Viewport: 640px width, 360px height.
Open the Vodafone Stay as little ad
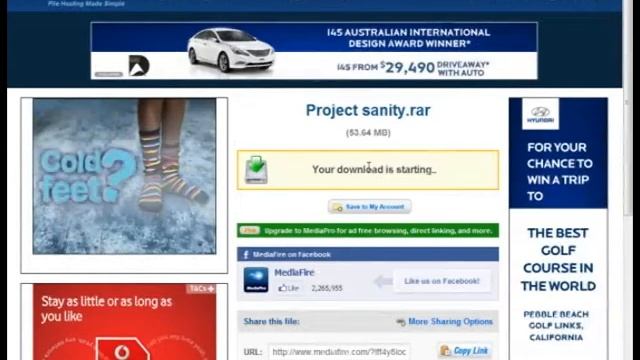pos(124,322)
